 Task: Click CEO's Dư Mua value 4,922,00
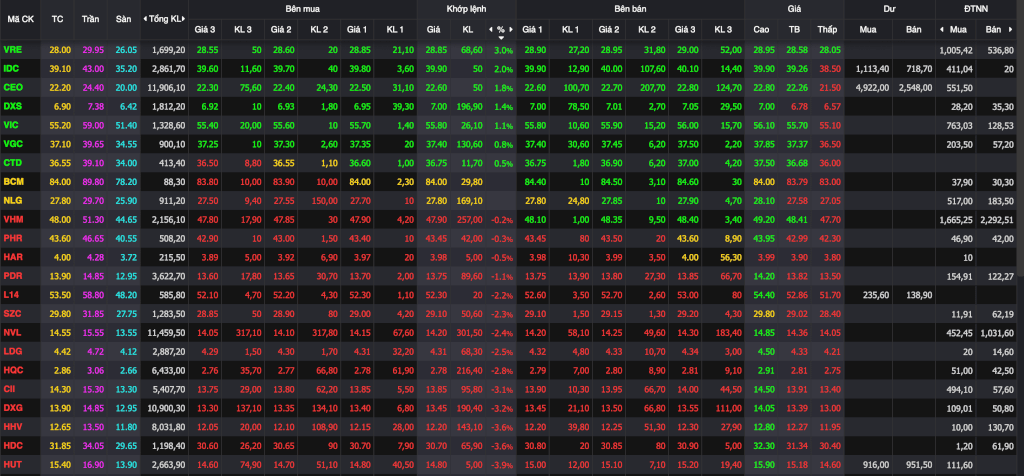click(874, 87)
